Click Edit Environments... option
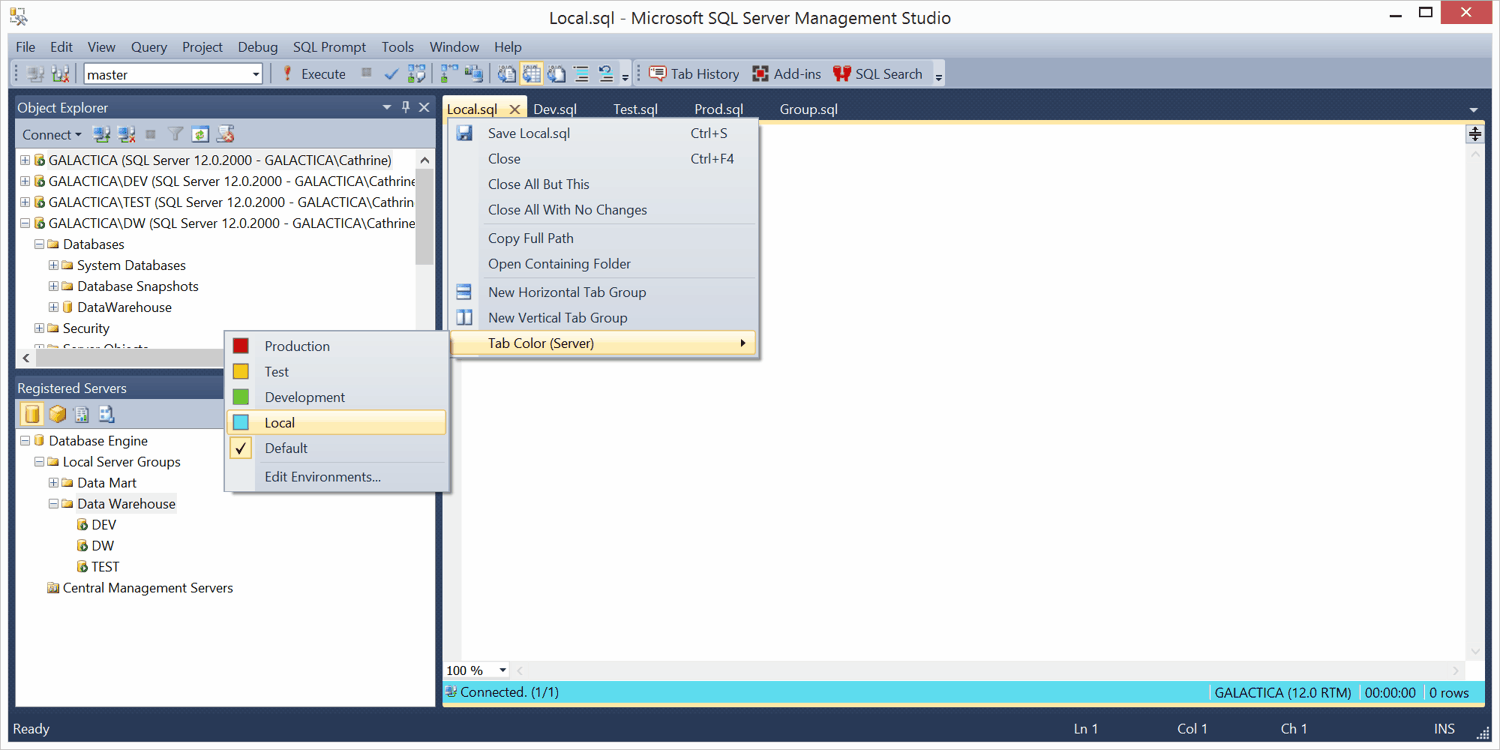1500x750 pixels. (322, 477)
